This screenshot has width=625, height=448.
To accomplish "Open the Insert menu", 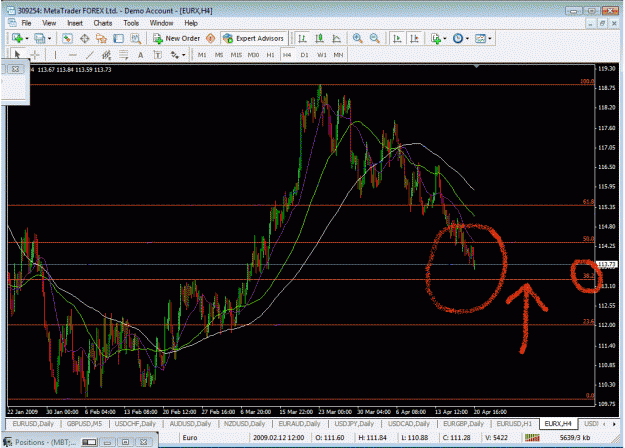I will [x=75, y=23].
